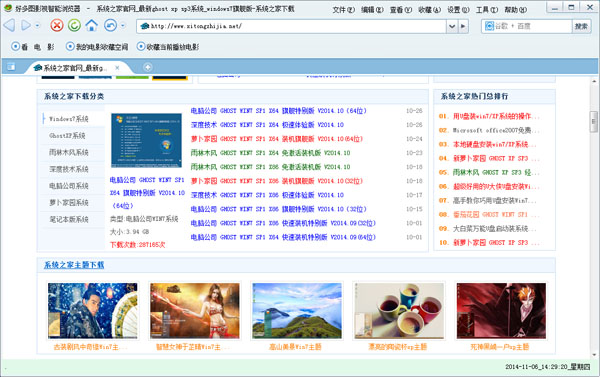Select 笔记本系统 category in sidebar

coord(69,219)
